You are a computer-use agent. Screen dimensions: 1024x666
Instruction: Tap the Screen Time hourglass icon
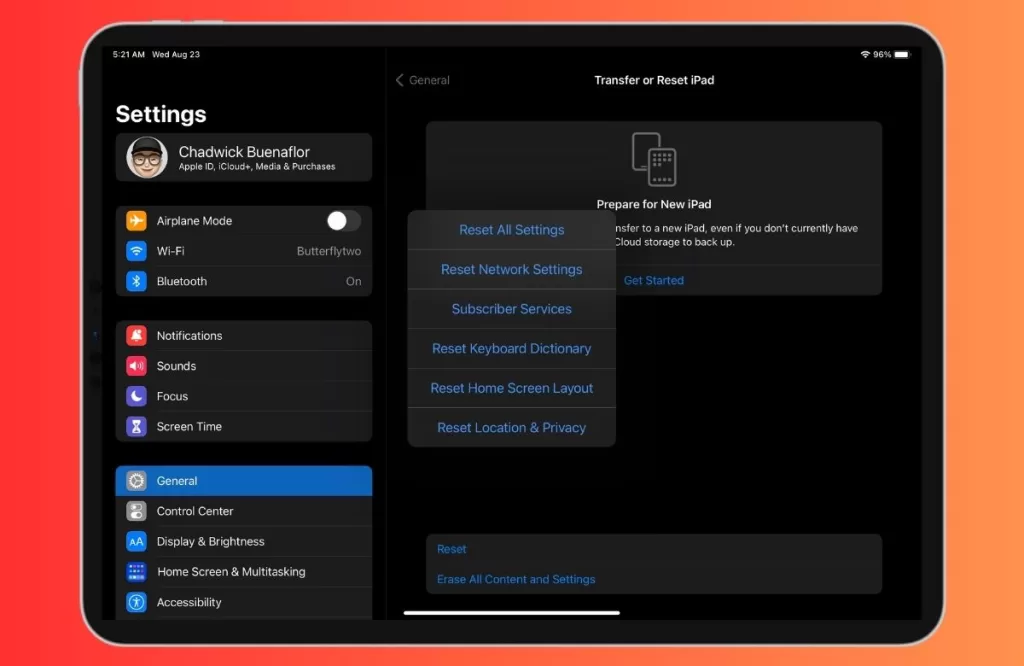(x=136, y=426)
